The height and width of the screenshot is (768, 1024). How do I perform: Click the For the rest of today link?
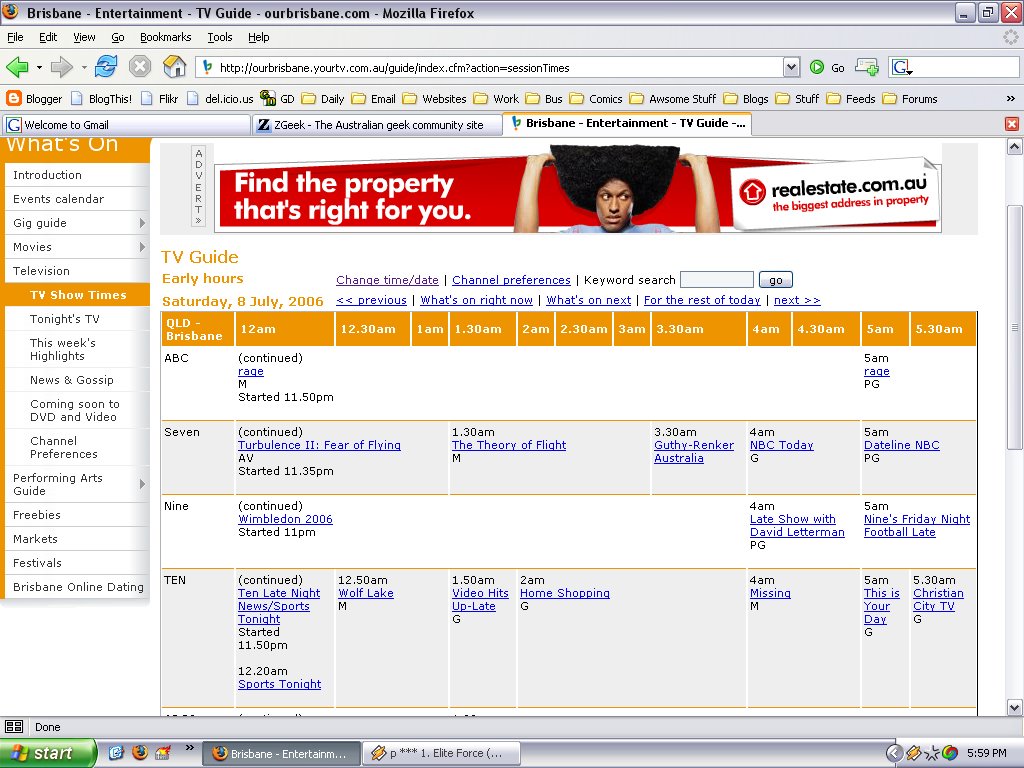[702, 300]
